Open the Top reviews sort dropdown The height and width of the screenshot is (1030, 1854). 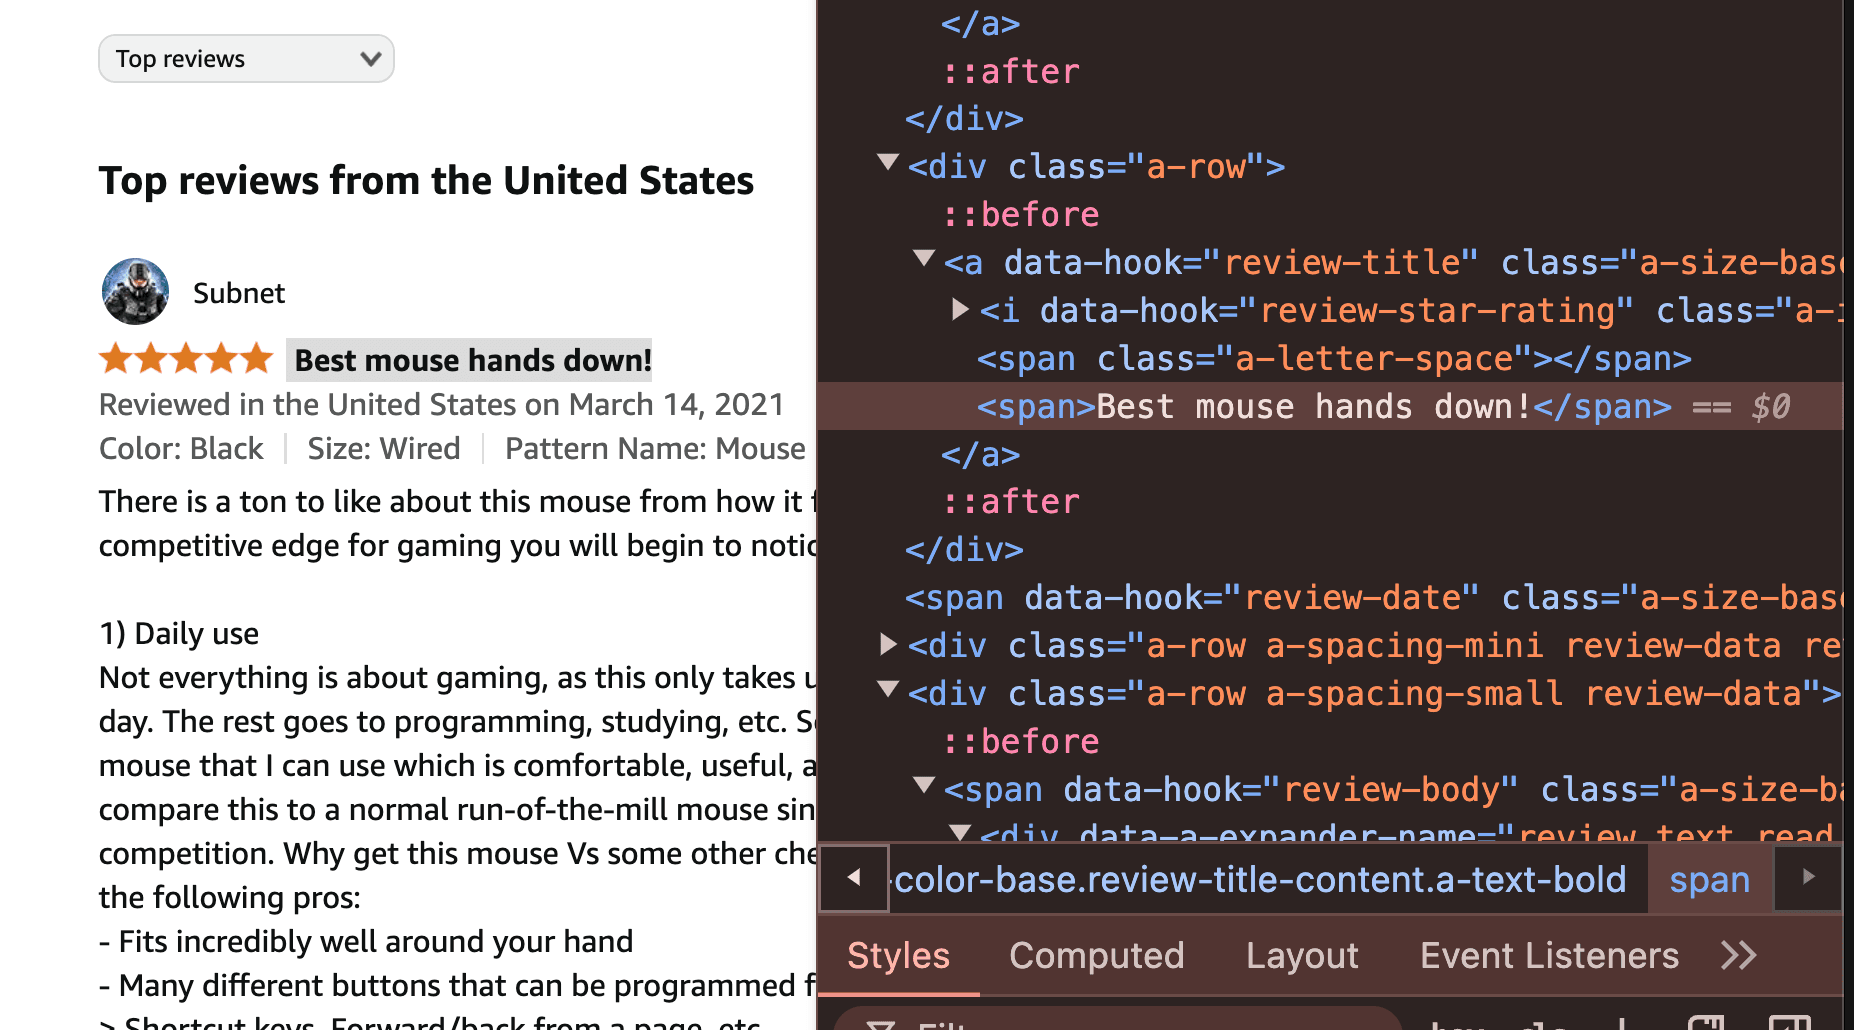[x=246, y=59]
